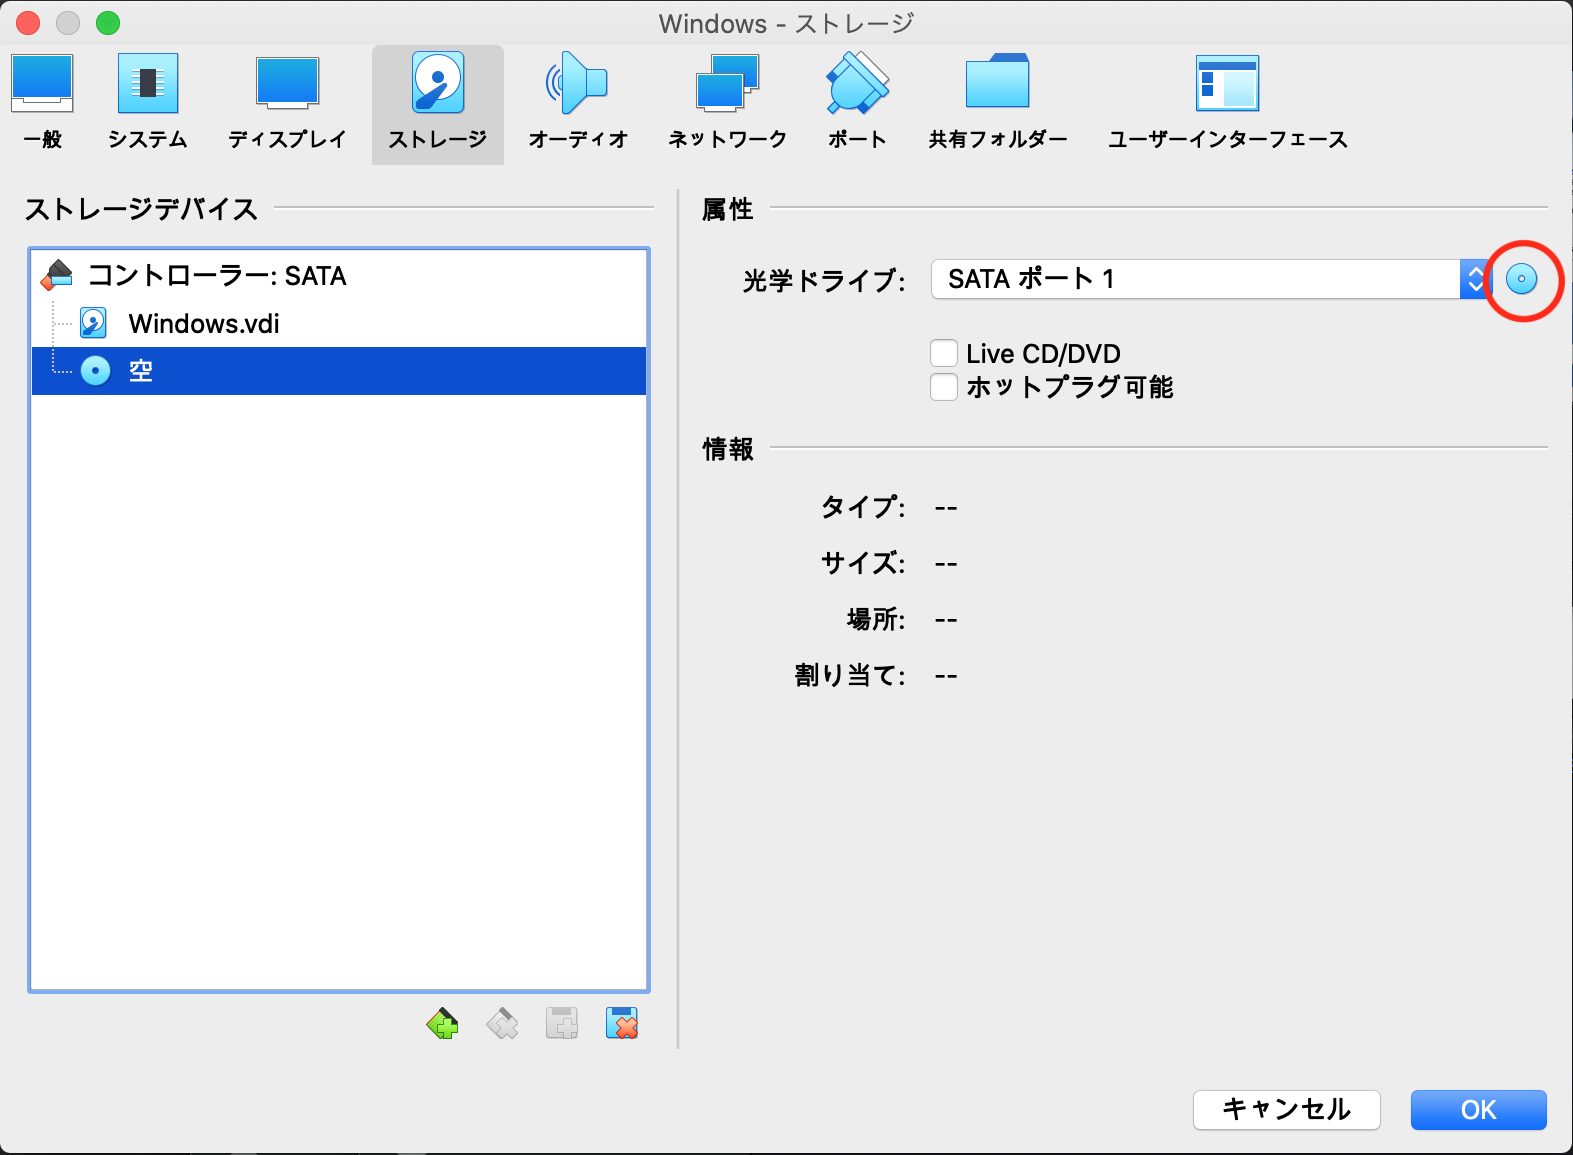The width and height of the screenshot is (1573, 1155).
Task: Enable the Live CD/DVD checkbox
Action: tap(944, 353)
